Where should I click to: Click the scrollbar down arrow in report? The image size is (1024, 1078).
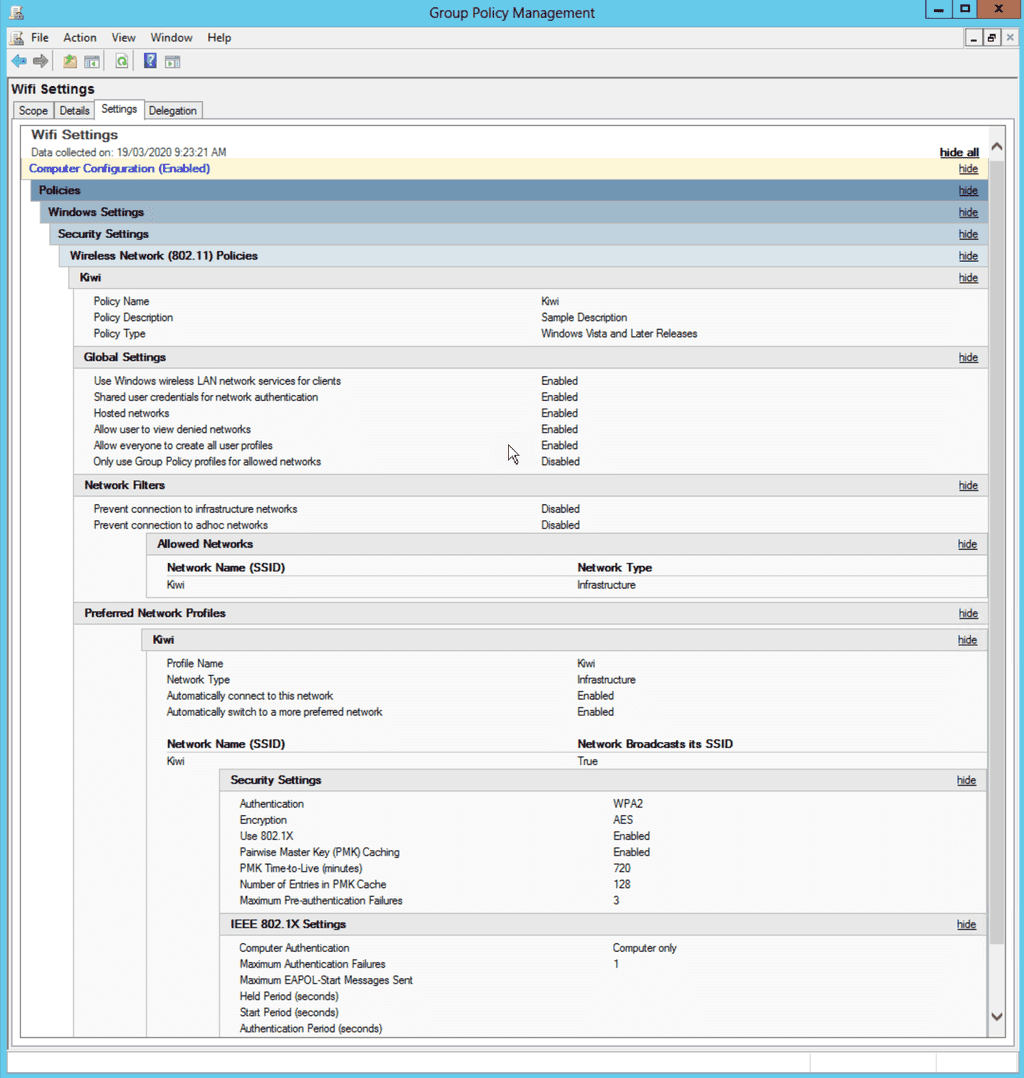point(996,1017)
